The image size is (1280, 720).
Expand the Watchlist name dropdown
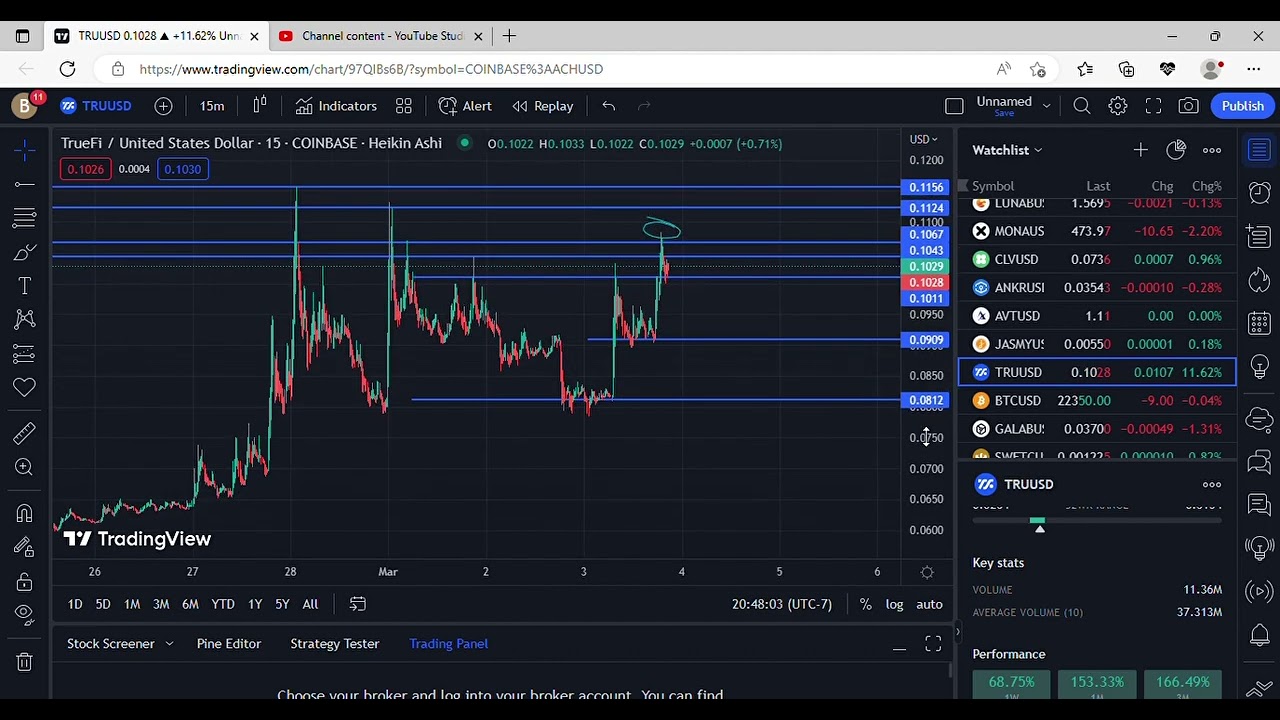point(1007,150)
